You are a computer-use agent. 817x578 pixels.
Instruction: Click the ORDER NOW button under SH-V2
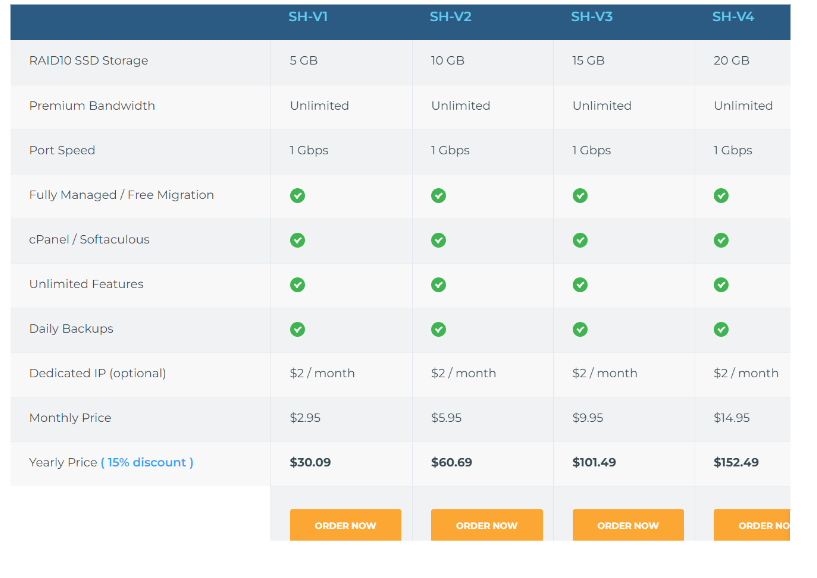click(487, 525)
